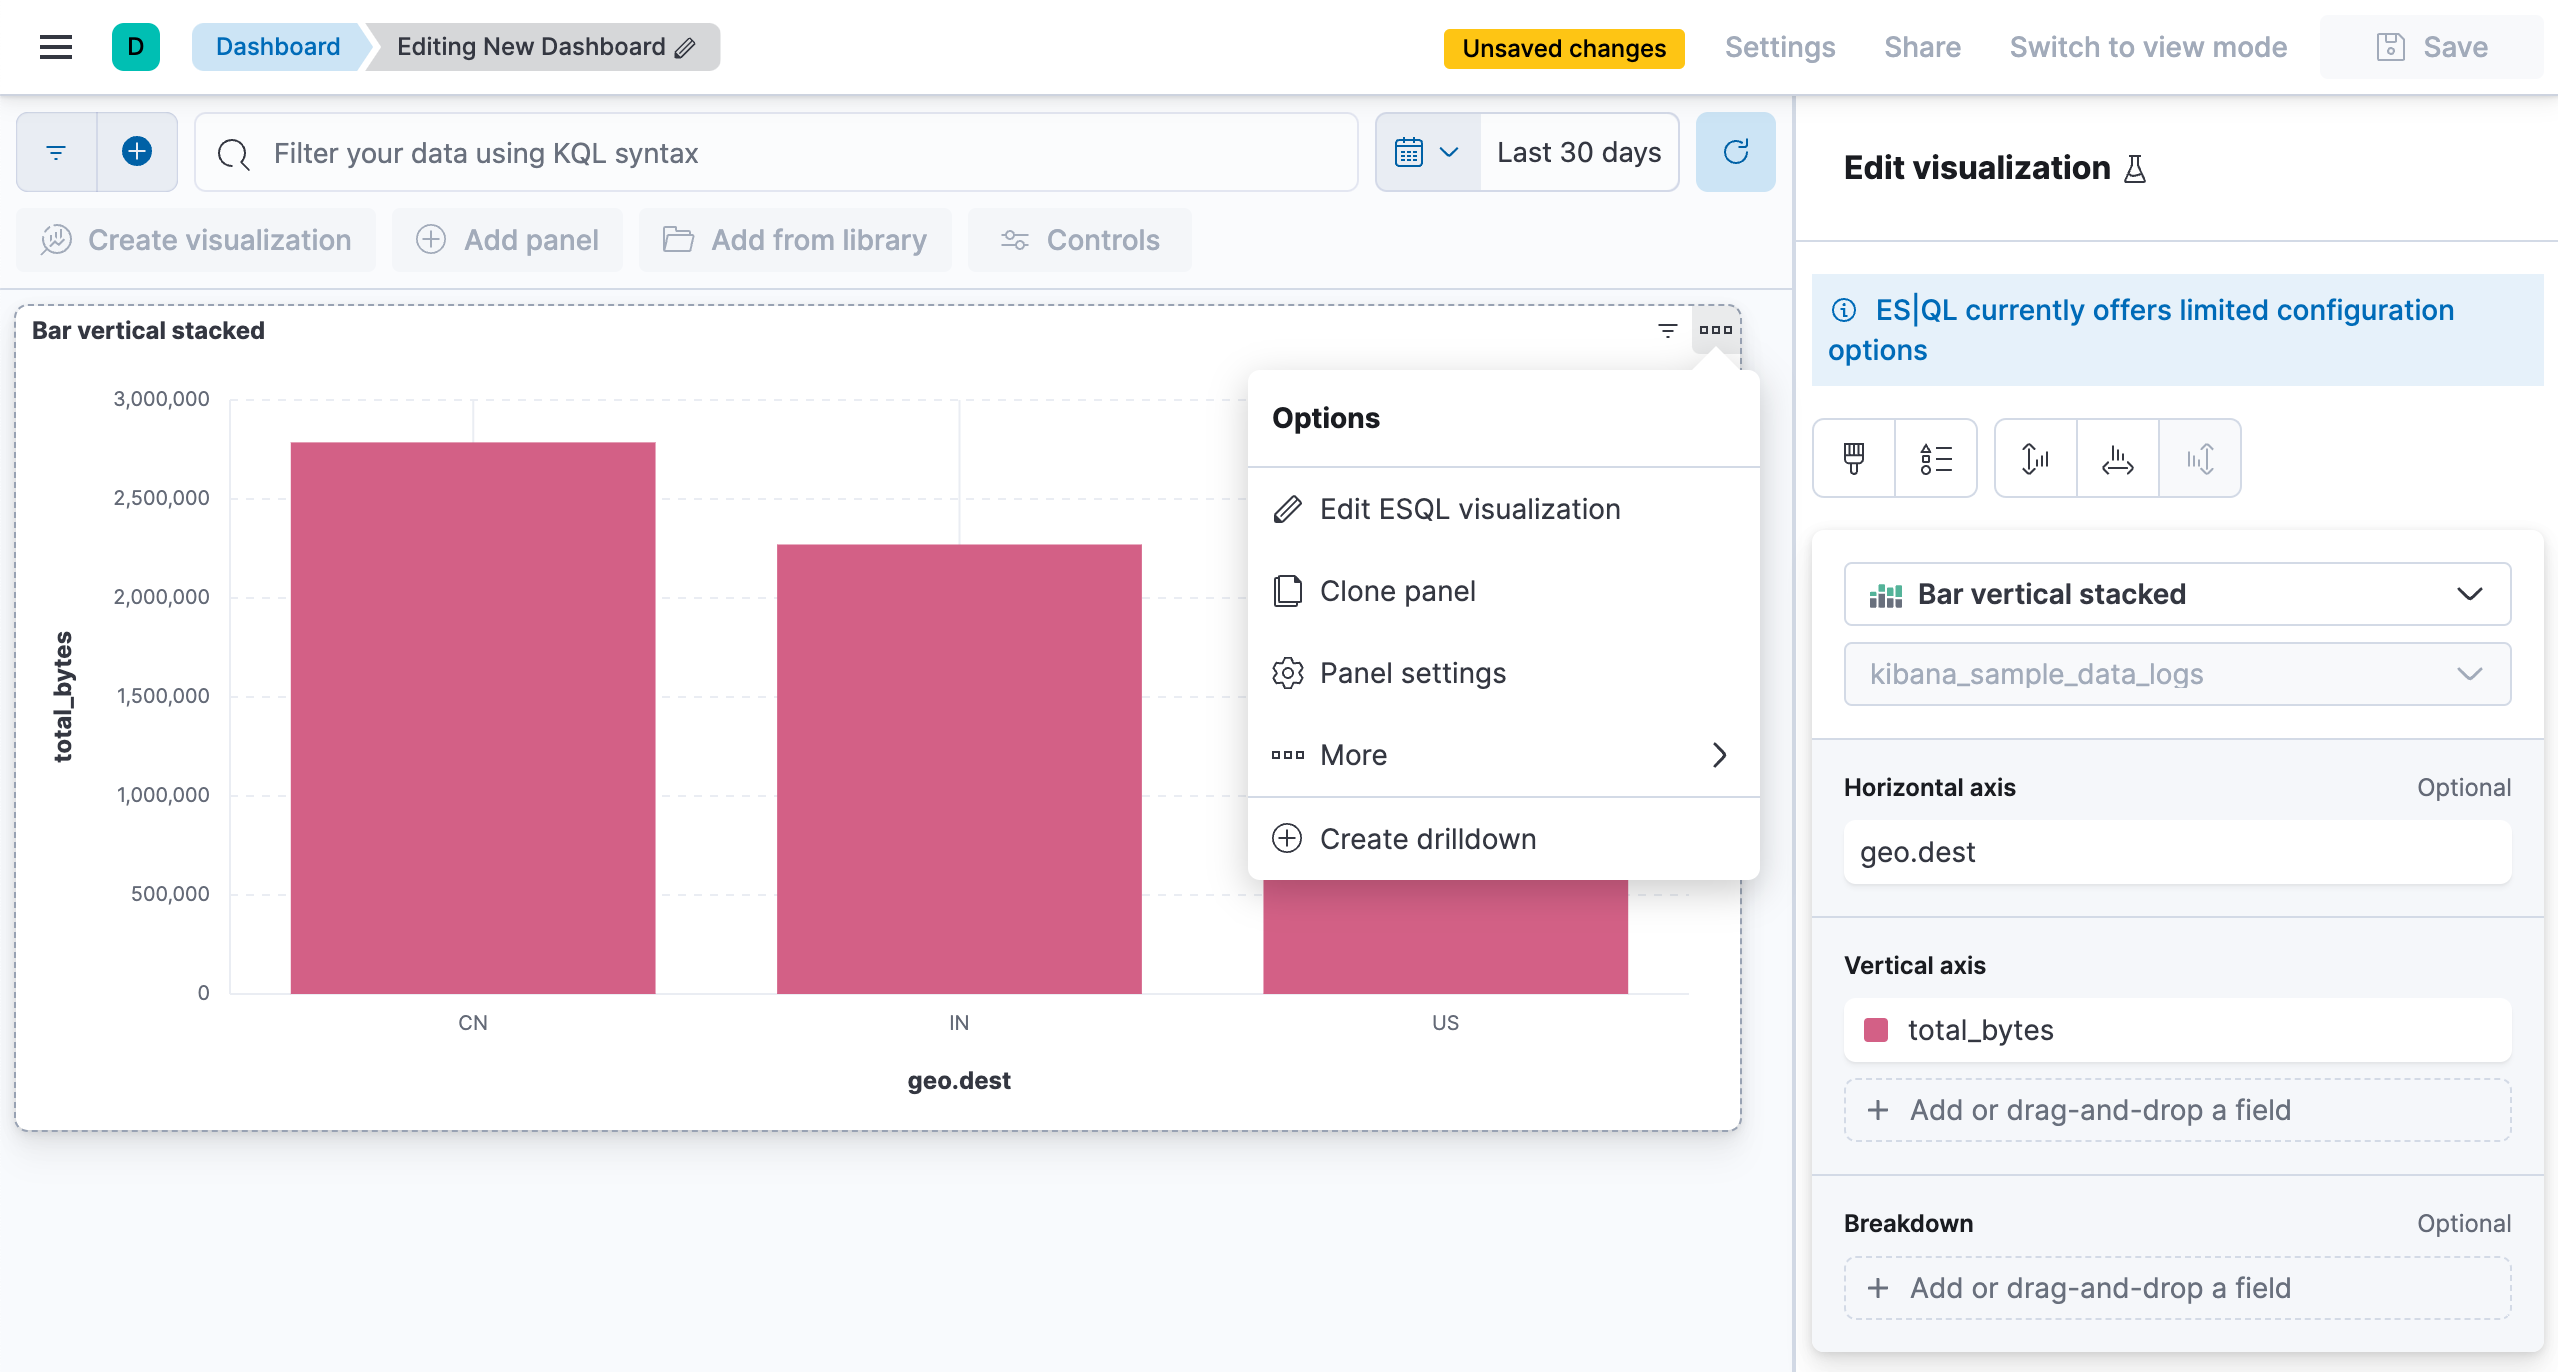Expand the date quick-select chevron
The image size is (2558, 1372).
[x=1448, y=152]
